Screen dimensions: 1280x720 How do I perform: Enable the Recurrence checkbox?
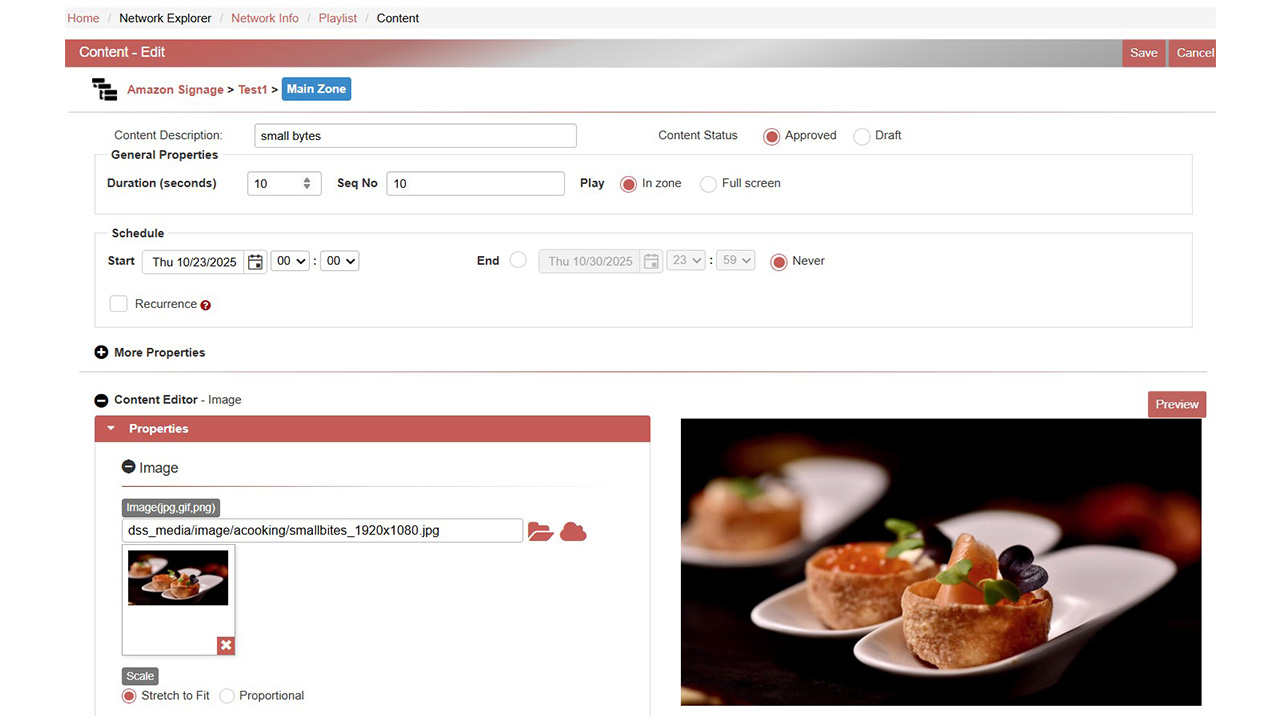click(x=118, y=304)
